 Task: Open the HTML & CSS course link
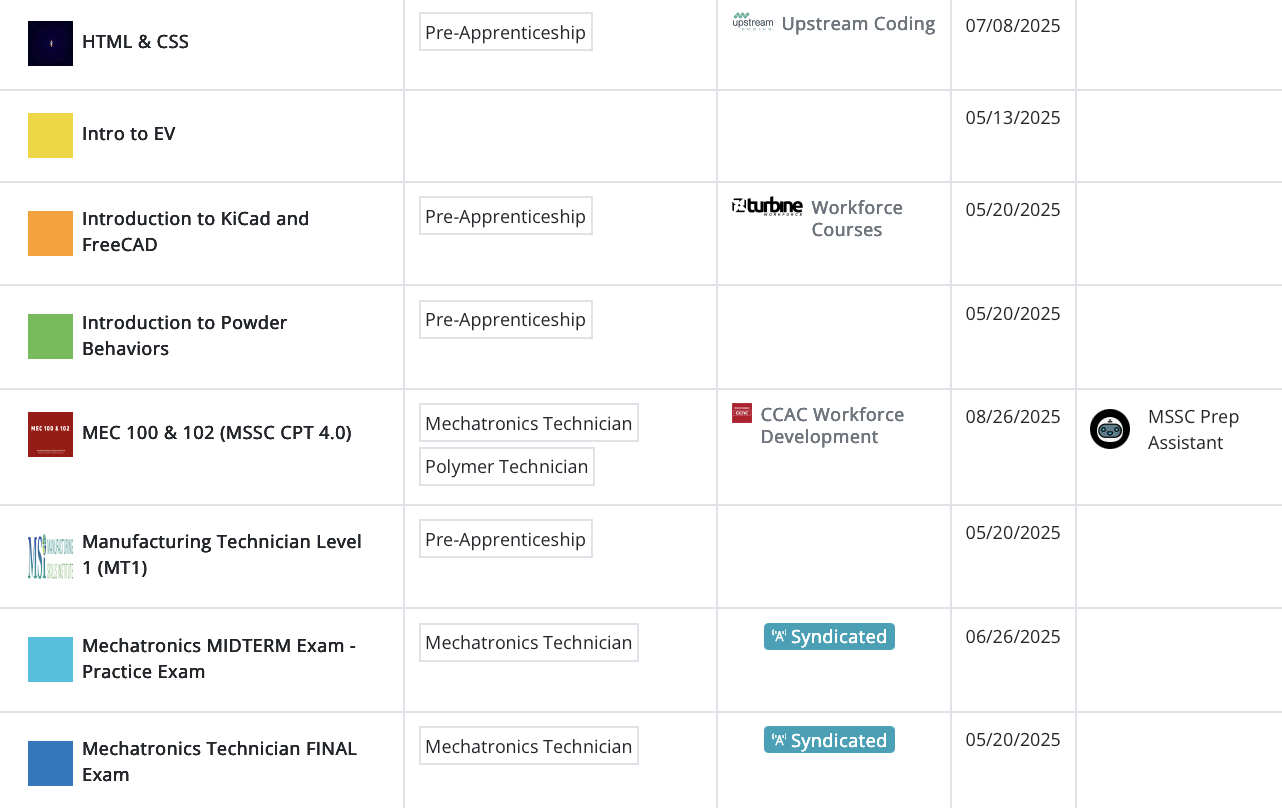135,41
